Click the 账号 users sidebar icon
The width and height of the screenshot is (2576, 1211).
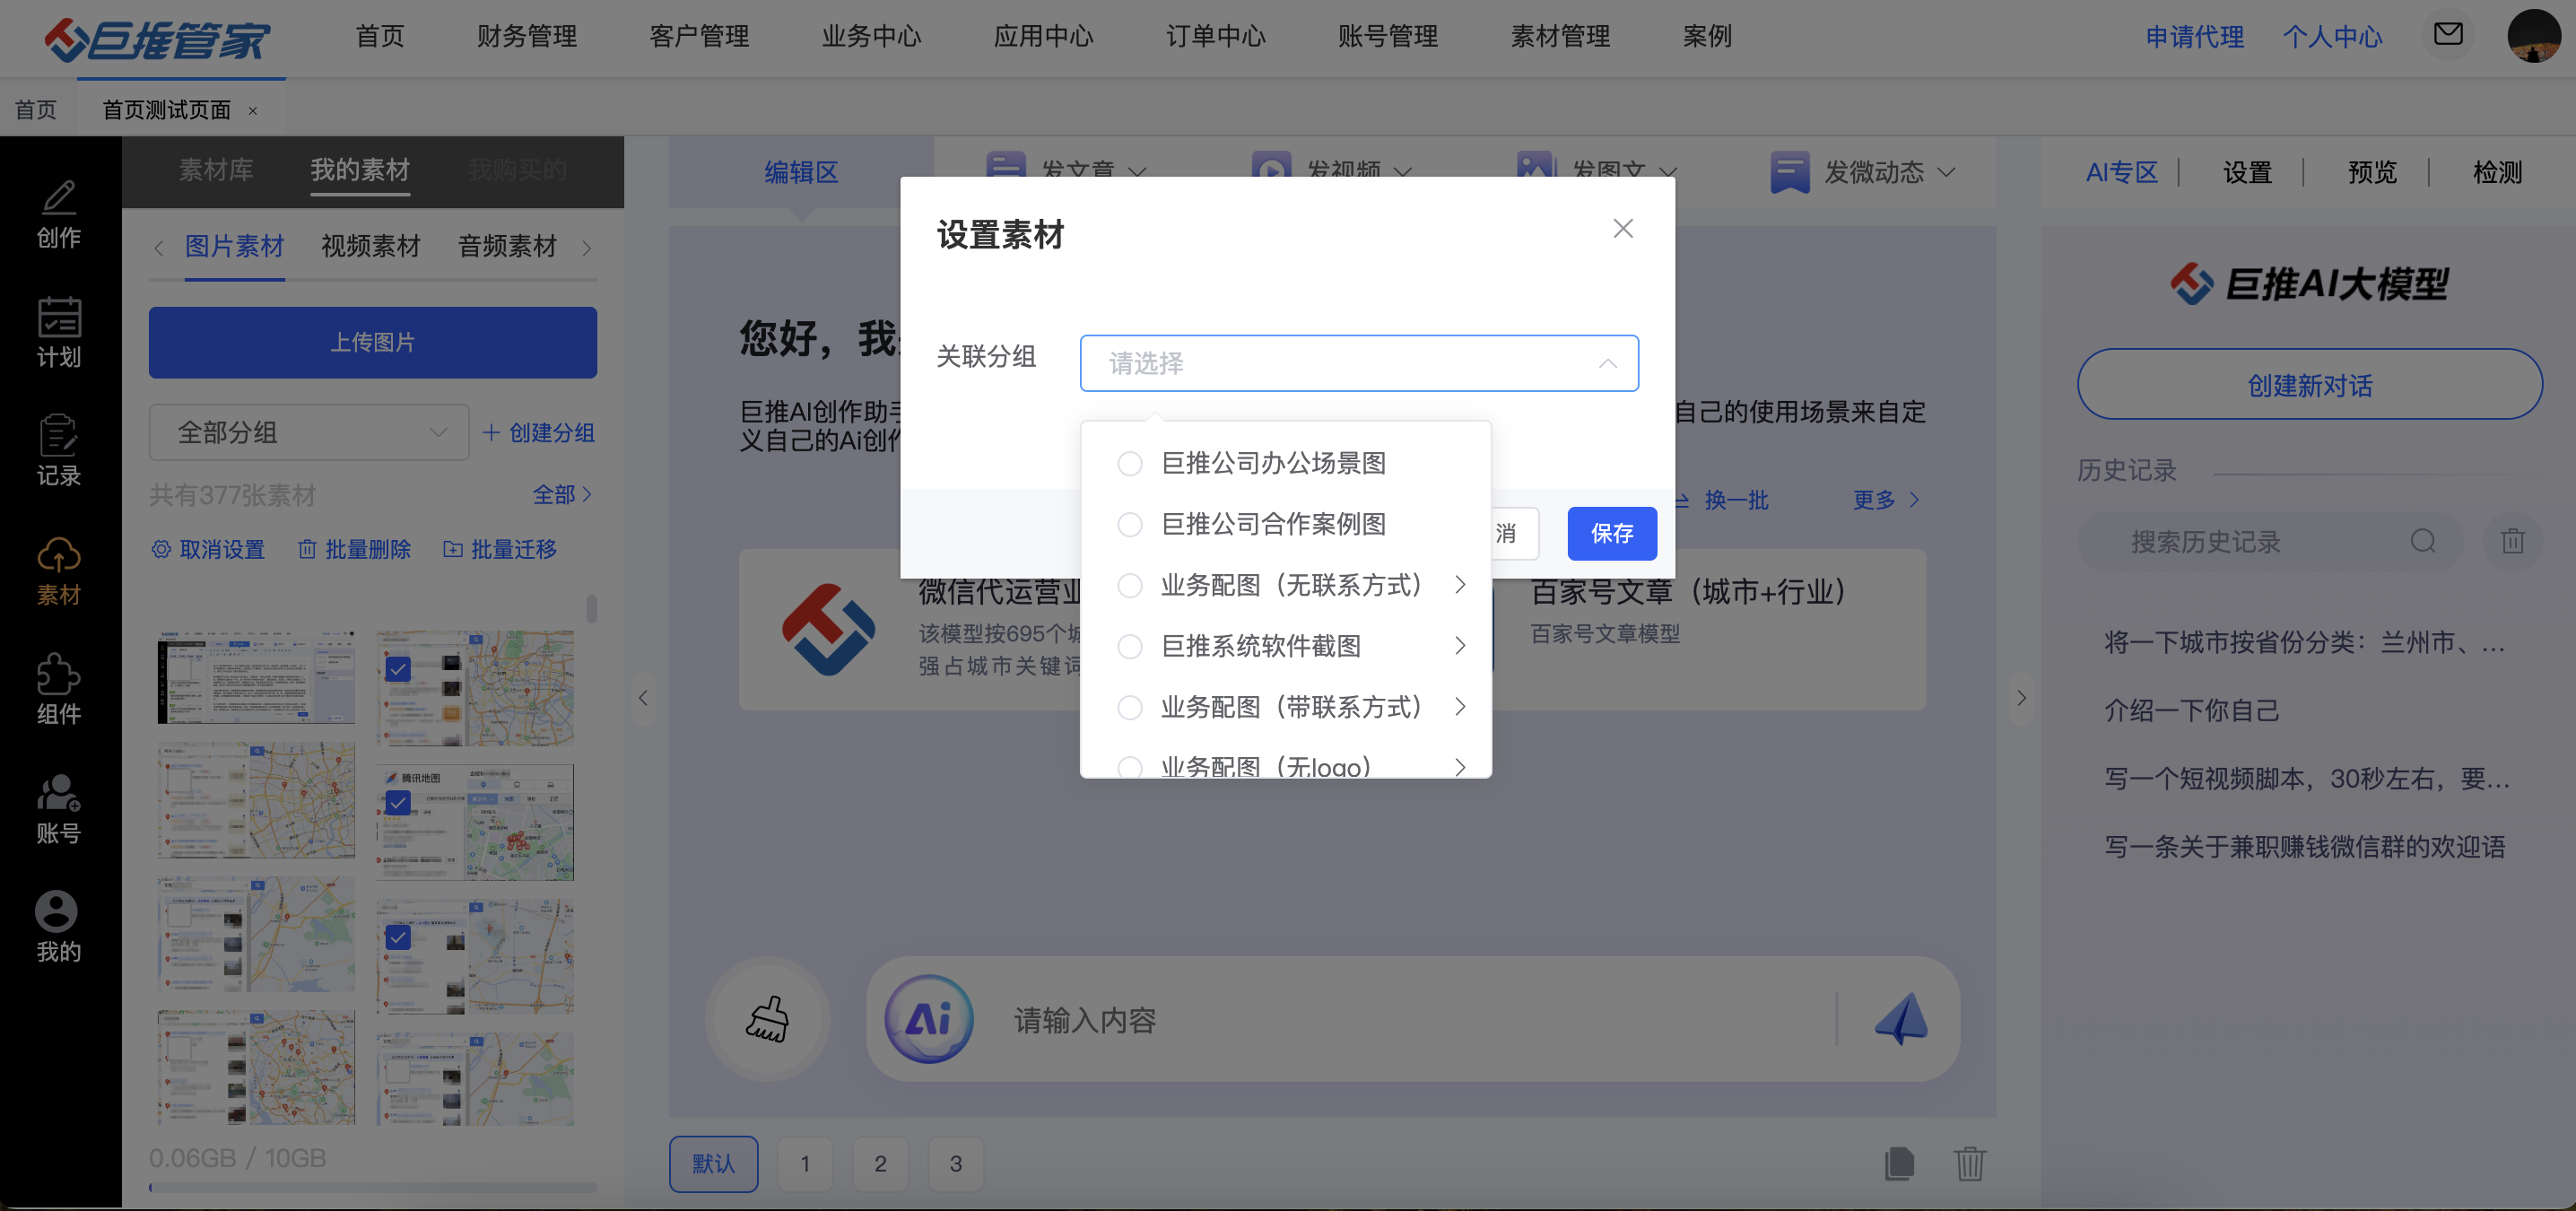pyautogui.click(x=58, y=793)
